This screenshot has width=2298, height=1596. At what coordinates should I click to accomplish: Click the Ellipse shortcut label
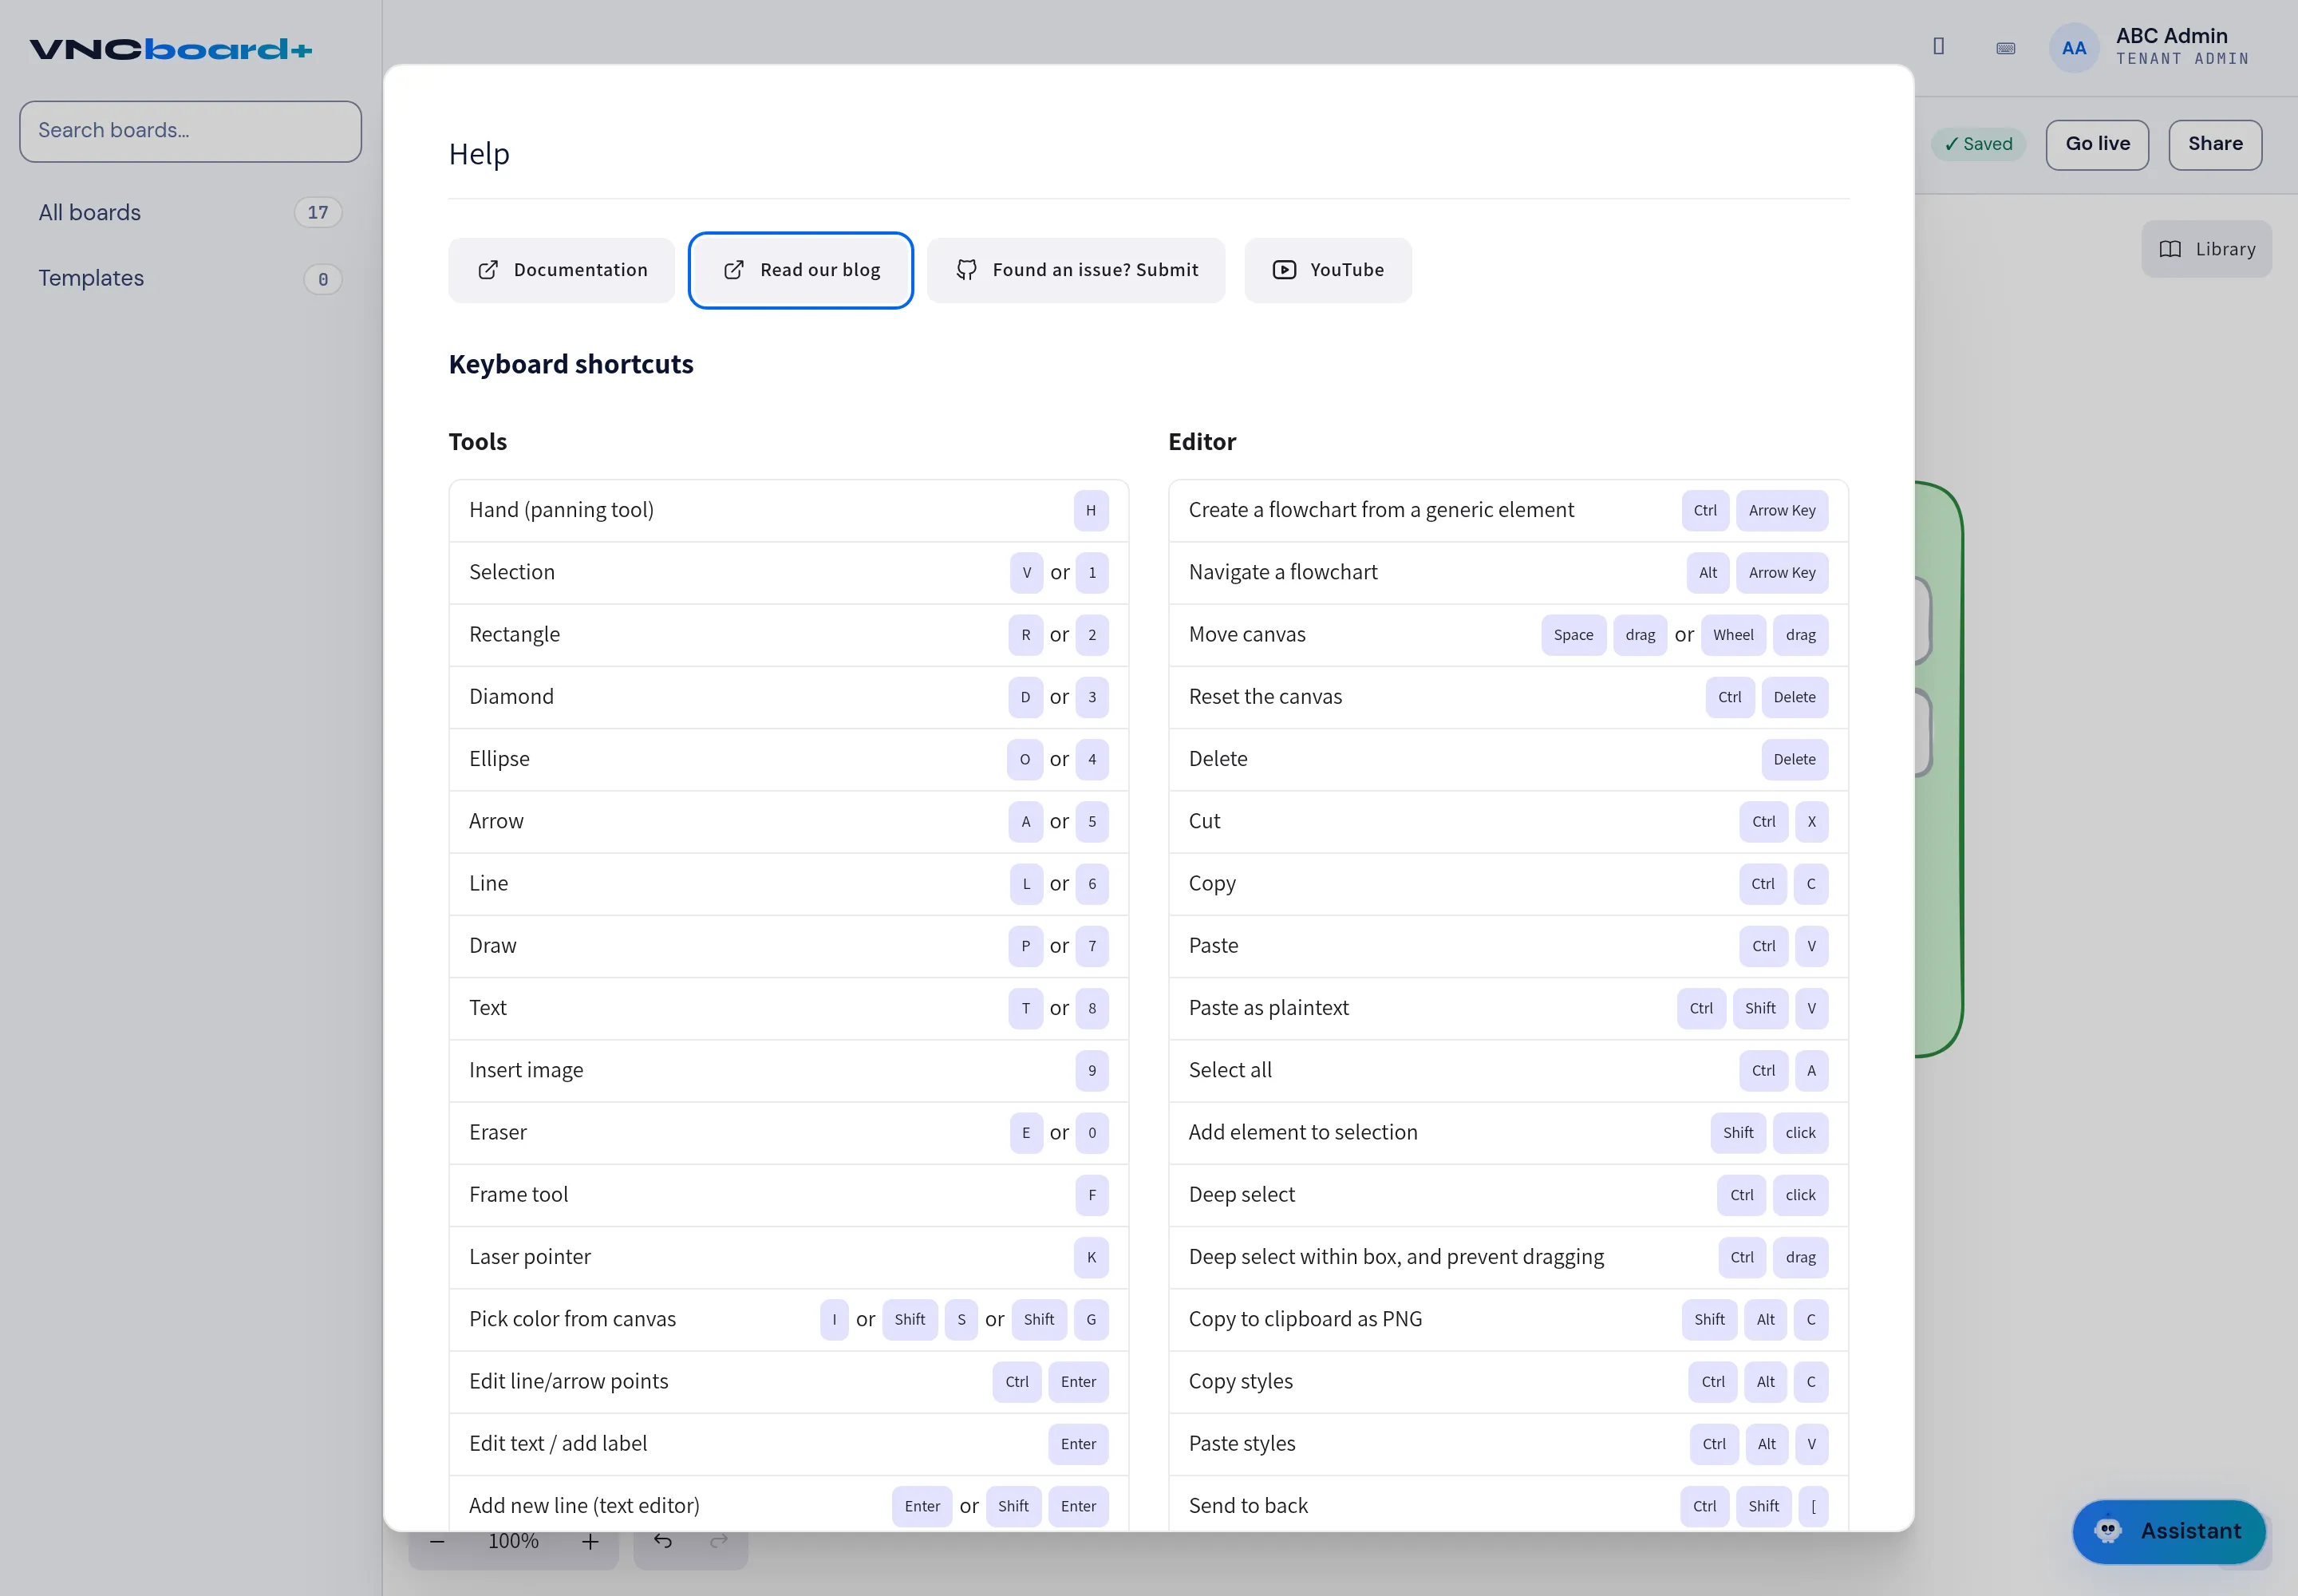click(x=499, y=759)
